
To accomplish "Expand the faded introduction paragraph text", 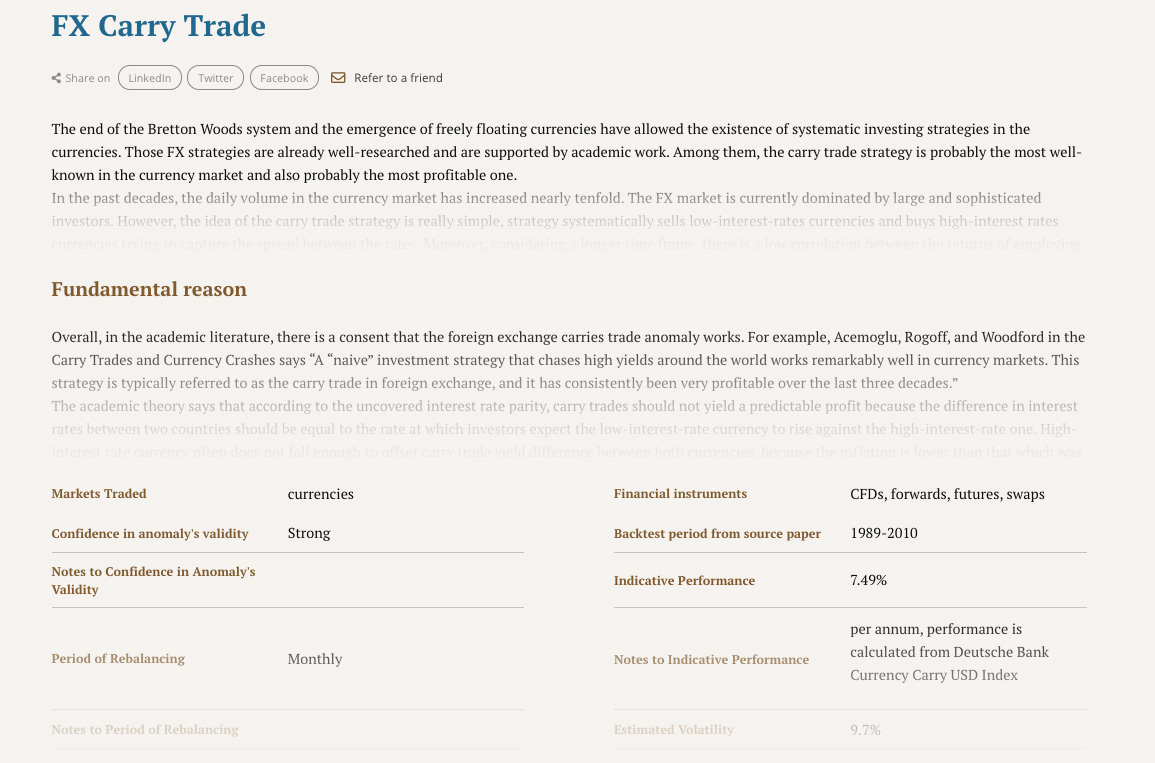I will pos(566,221).
